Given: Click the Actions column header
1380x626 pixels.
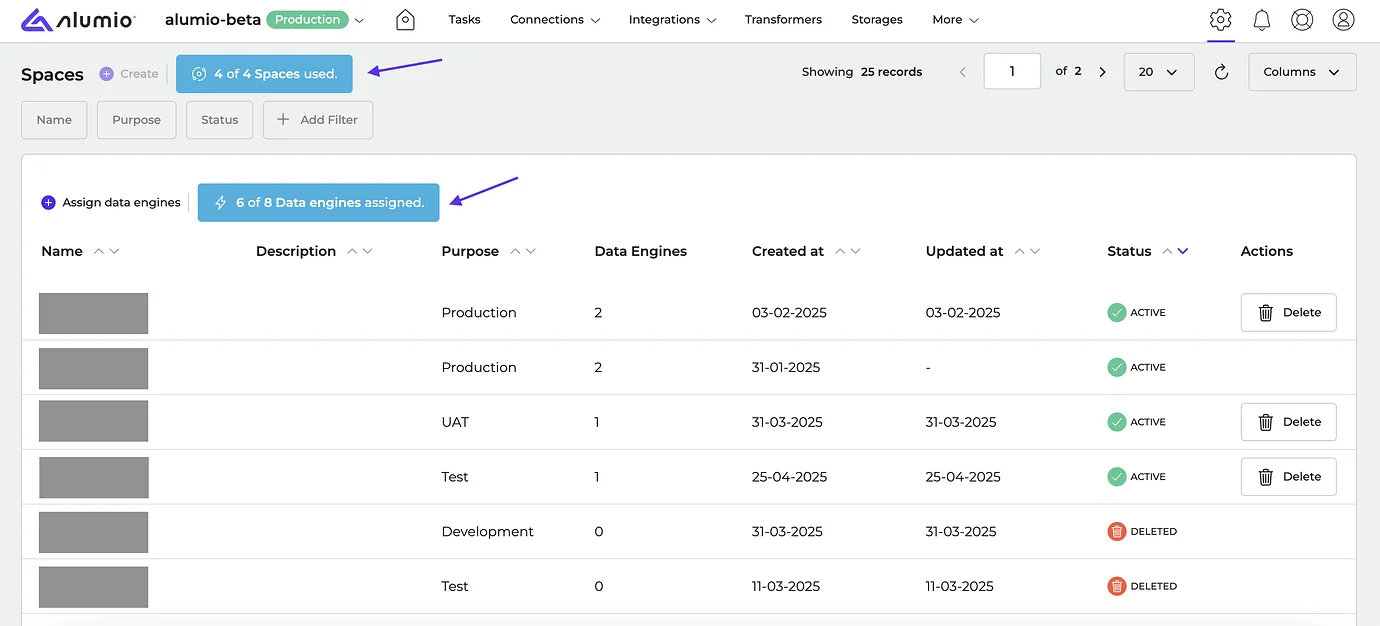Looking at the screenshot, I should point(1266,251).
